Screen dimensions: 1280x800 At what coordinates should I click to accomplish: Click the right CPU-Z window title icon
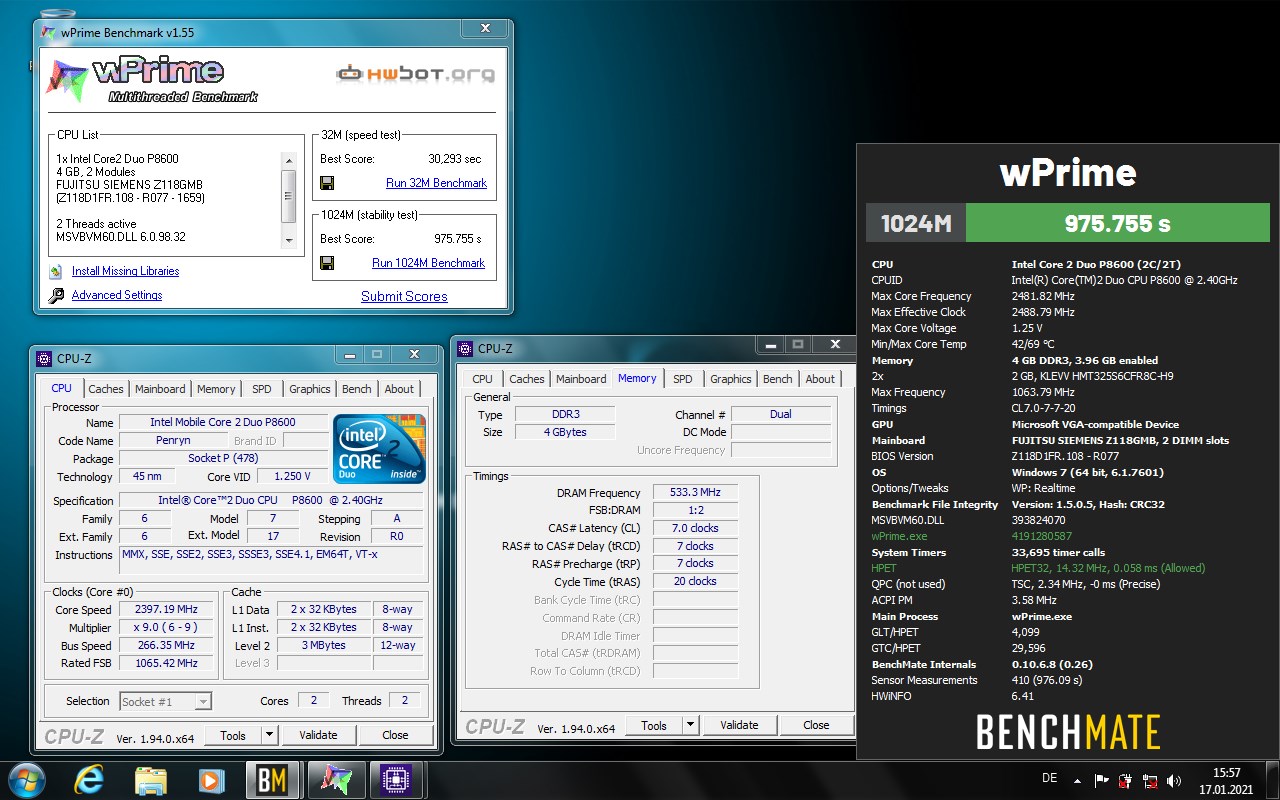tap(465, 348)
